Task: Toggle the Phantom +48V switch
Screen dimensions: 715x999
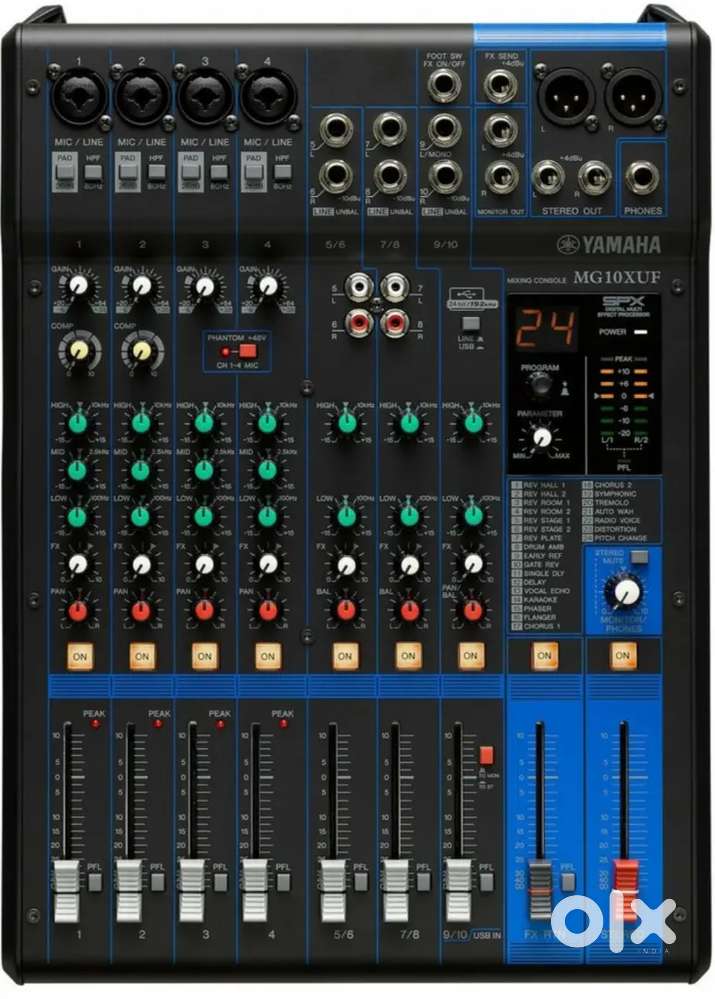Action: coord(242,353)
